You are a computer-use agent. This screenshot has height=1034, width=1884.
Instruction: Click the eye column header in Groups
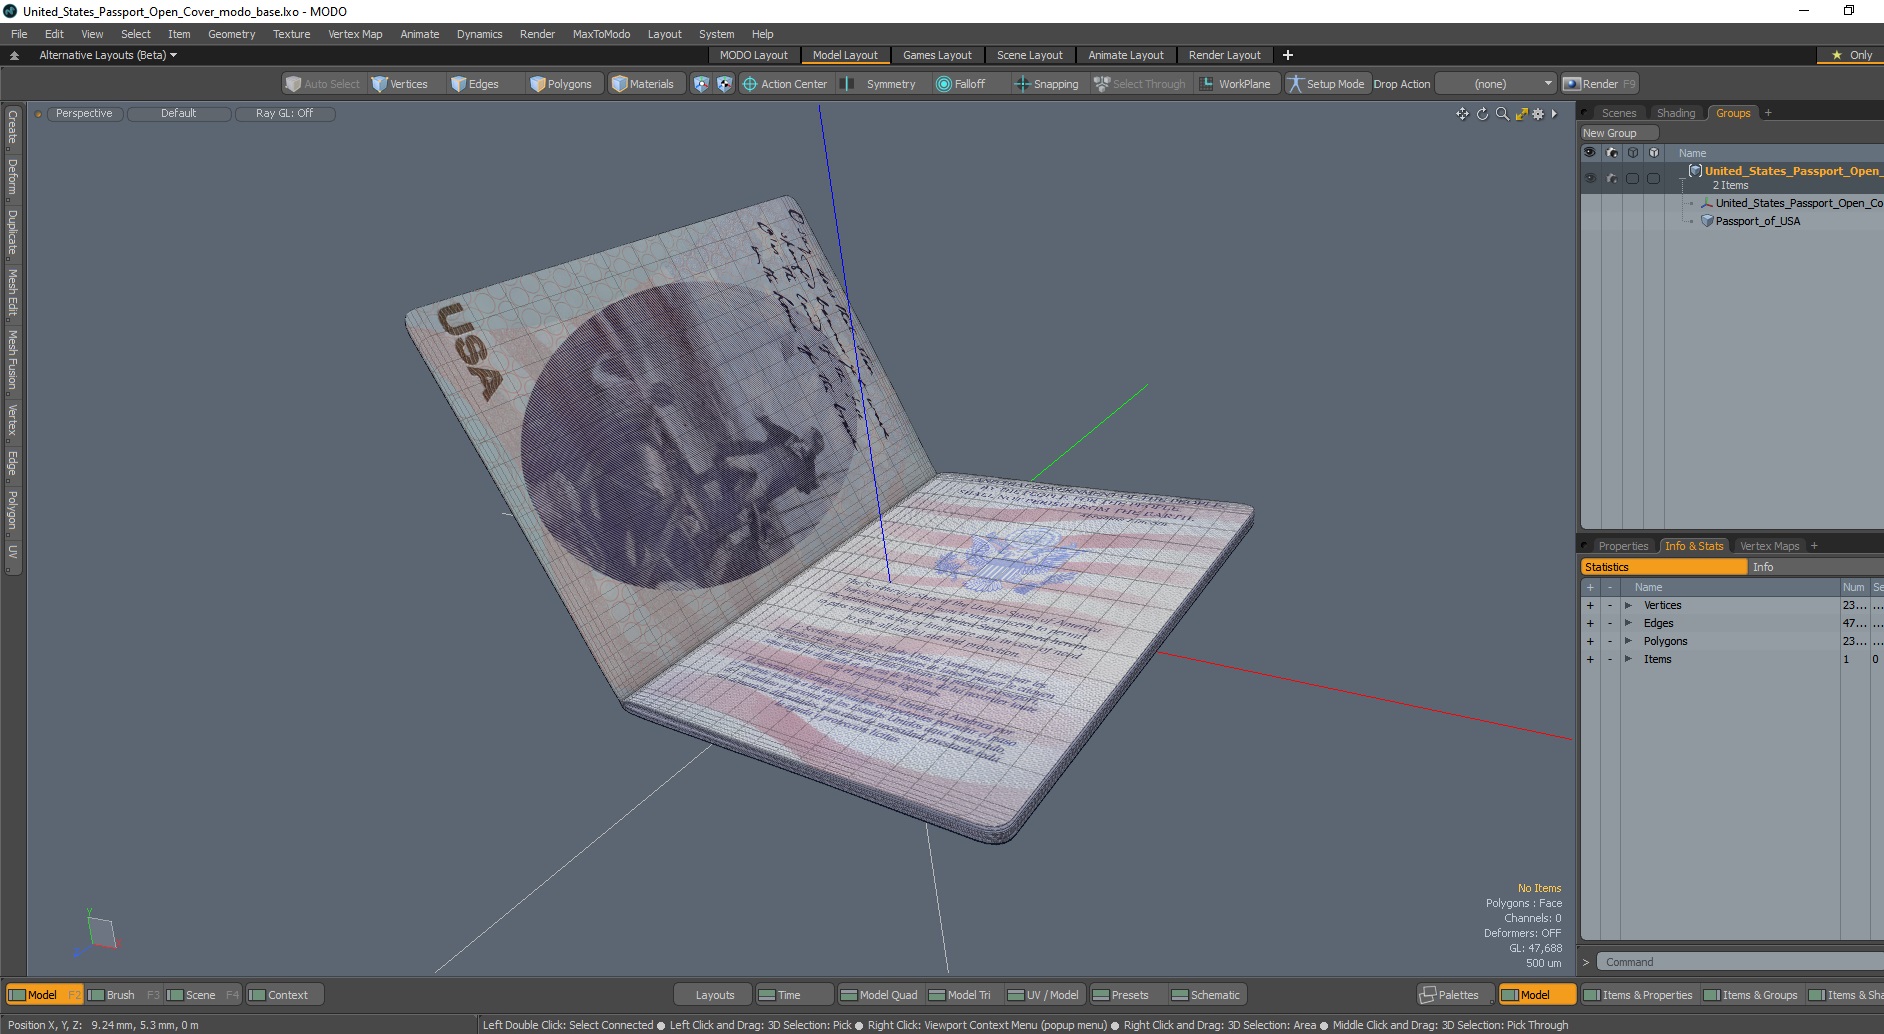[1590, 153]
